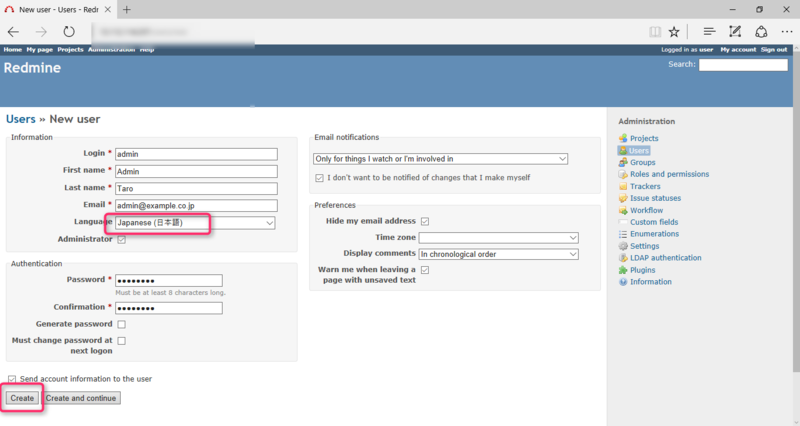The height and width of the screenshot is (426, 800).
Task: Click the browser Share icon
Action: (x=761, y=32)
